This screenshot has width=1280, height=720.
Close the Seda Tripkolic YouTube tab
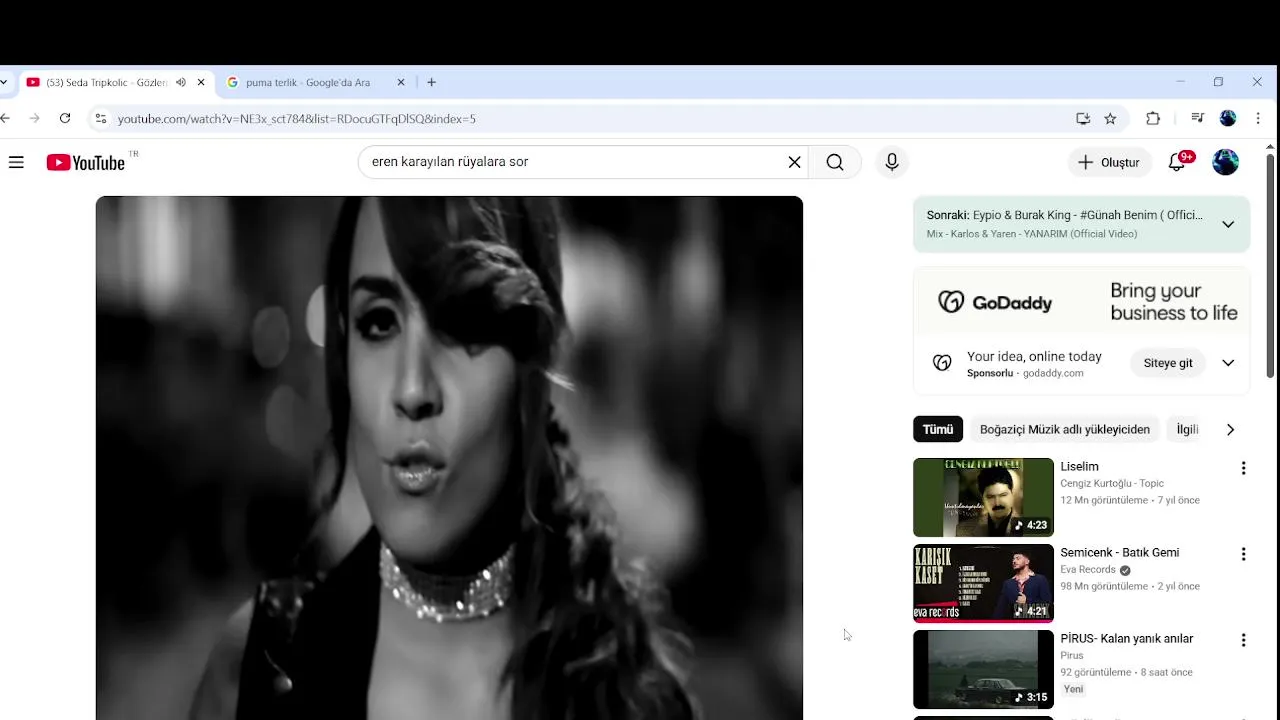[x=201, y=82]
